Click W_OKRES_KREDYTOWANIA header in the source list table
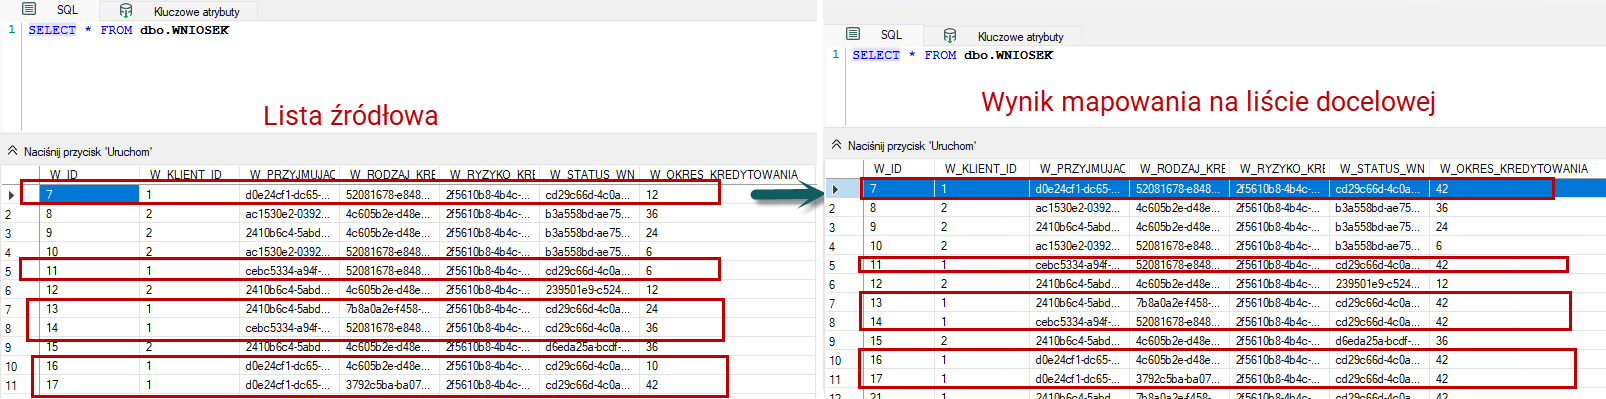1606x399 pixels. pos(724,174)
